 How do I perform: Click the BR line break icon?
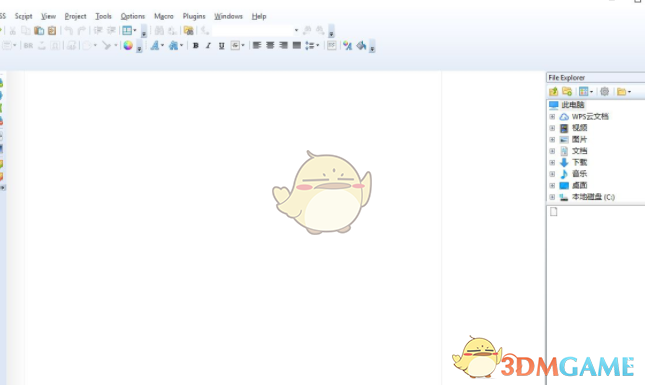click(28, 46)
